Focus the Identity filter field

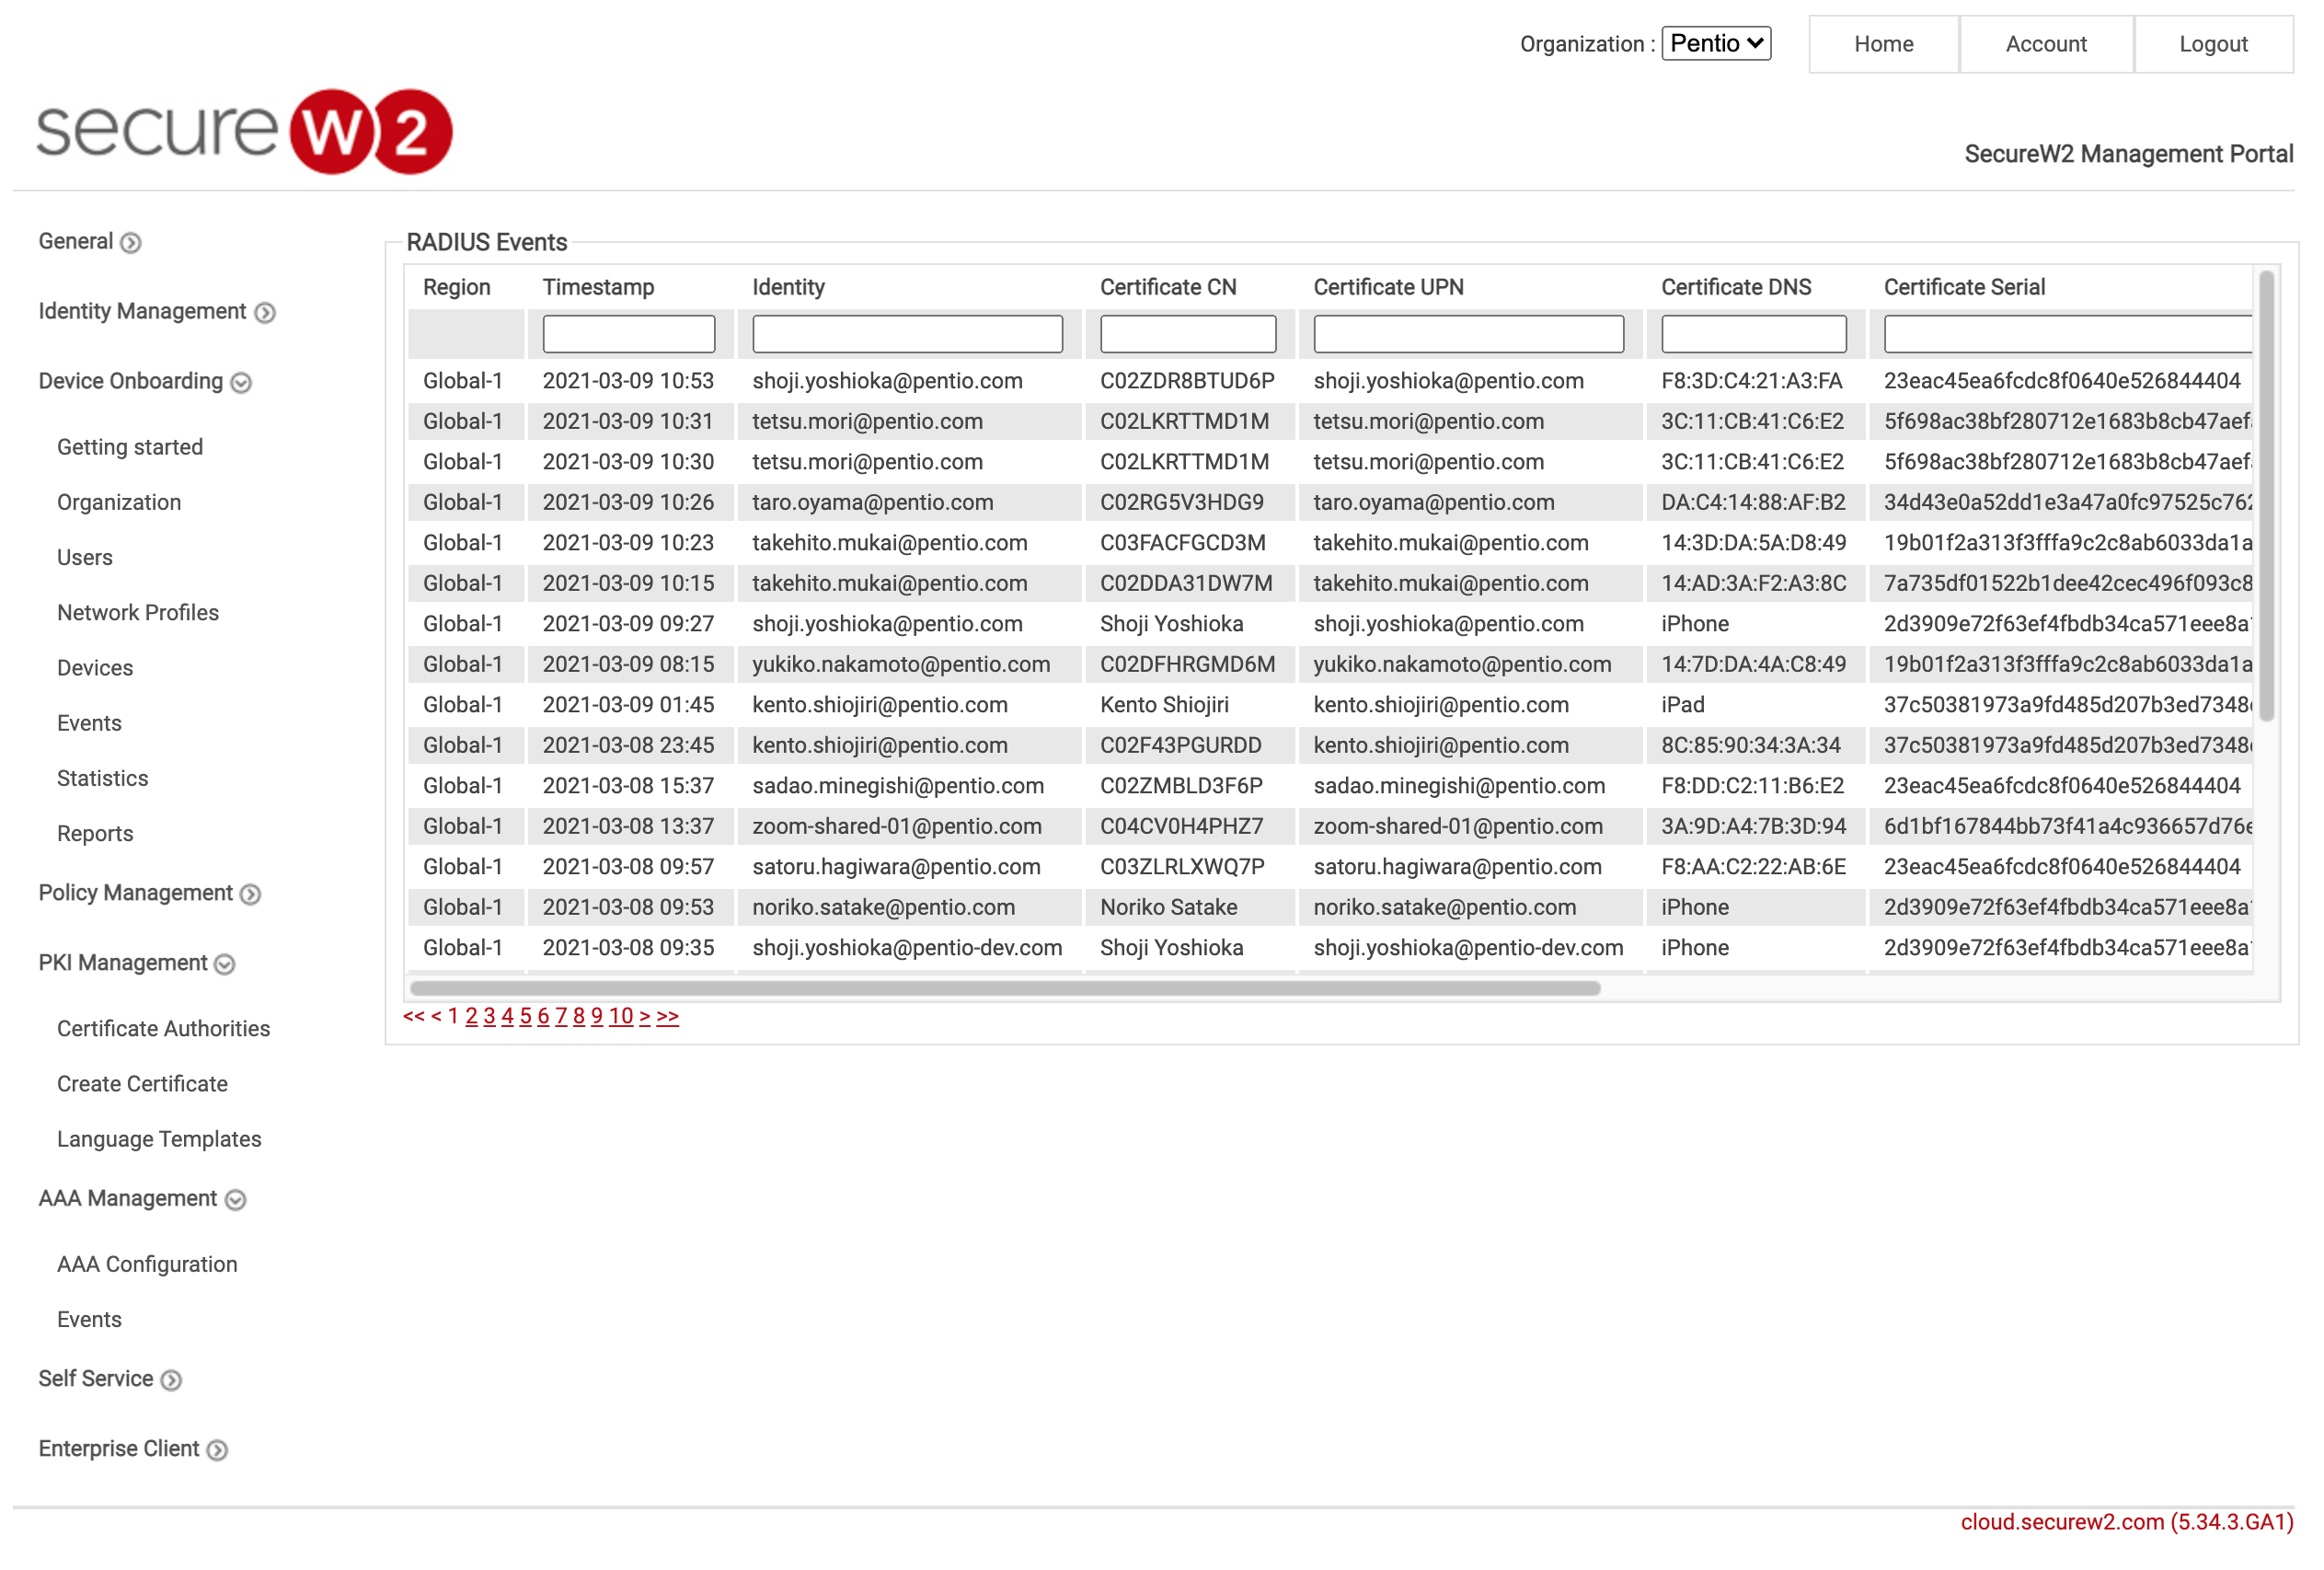click(x=908, y=334)
